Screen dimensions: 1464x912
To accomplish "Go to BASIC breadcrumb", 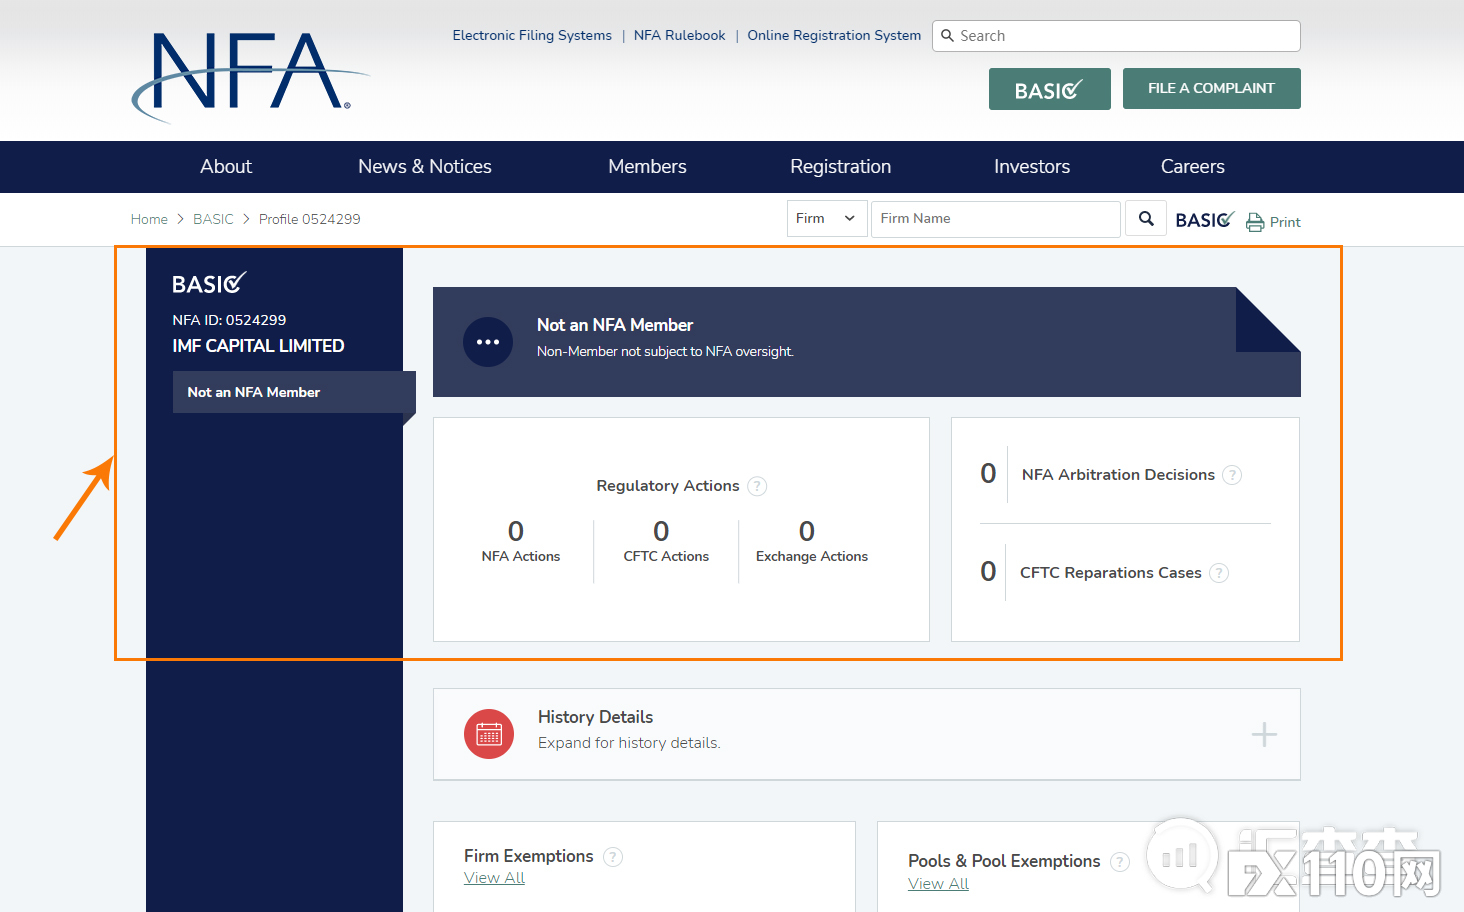I will 213,219.
